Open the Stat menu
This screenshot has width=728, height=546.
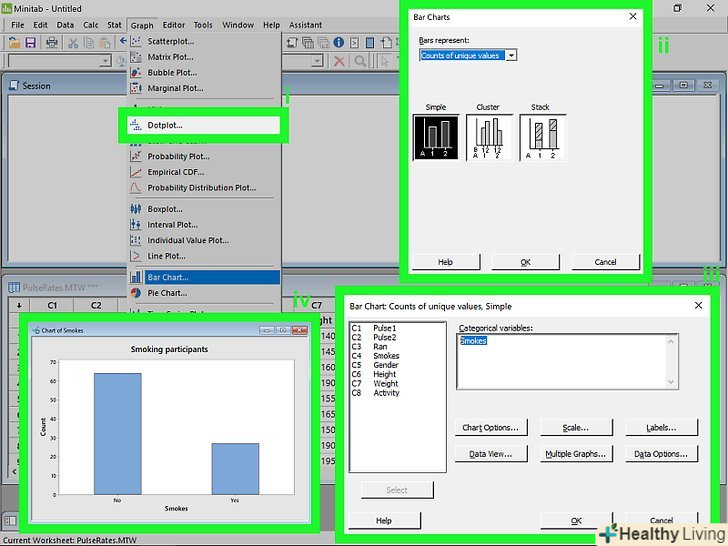[x=114, y=25]
